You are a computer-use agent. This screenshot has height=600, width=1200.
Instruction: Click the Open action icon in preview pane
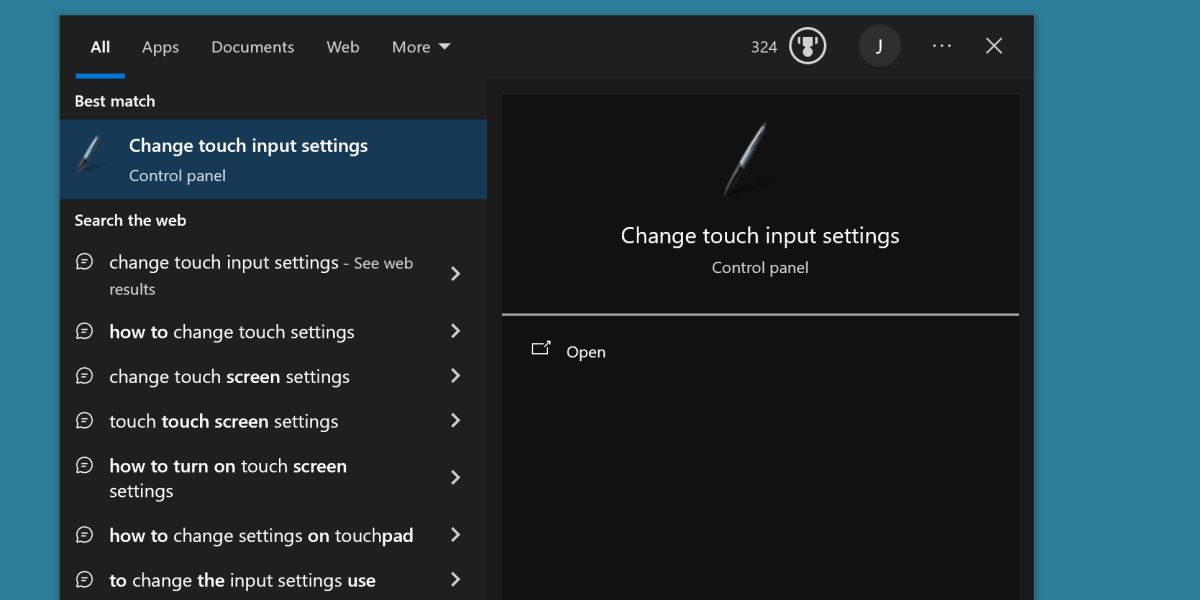541,349
